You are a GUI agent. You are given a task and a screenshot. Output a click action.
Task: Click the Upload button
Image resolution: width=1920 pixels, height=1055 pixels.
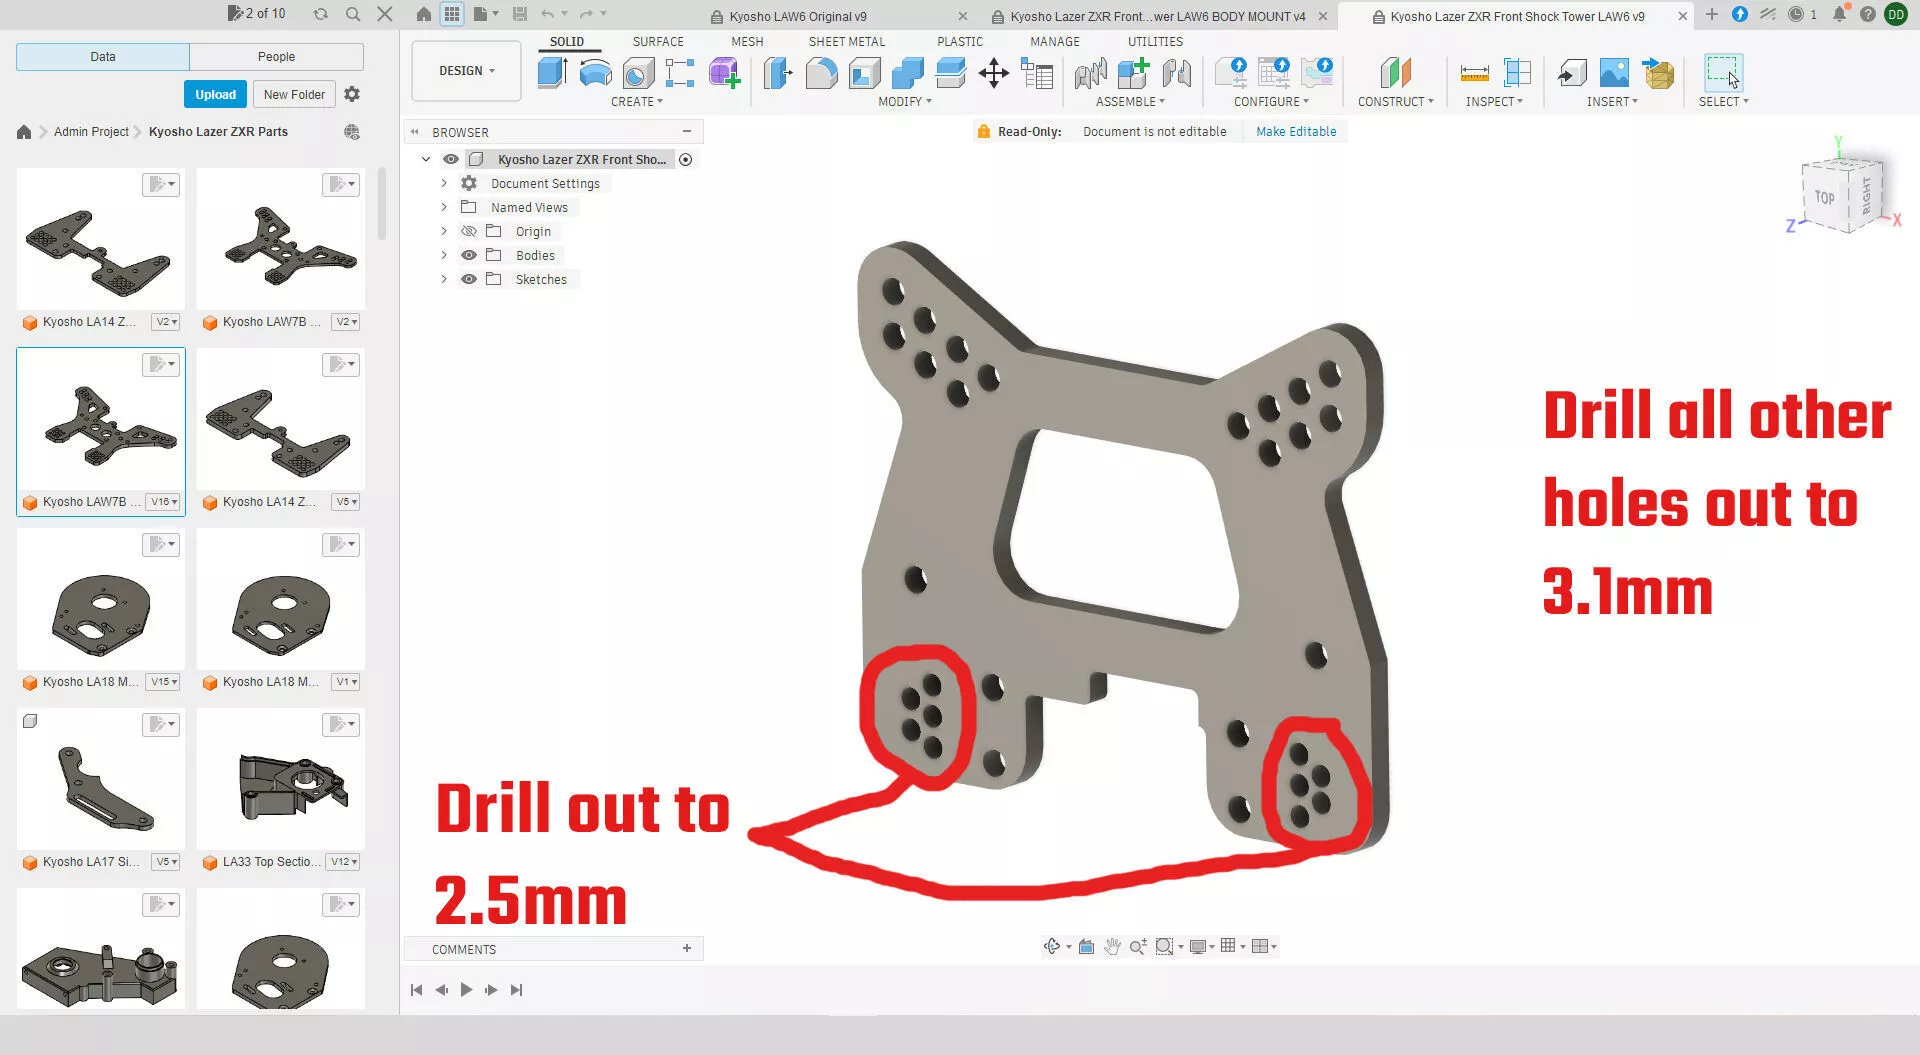215,94
